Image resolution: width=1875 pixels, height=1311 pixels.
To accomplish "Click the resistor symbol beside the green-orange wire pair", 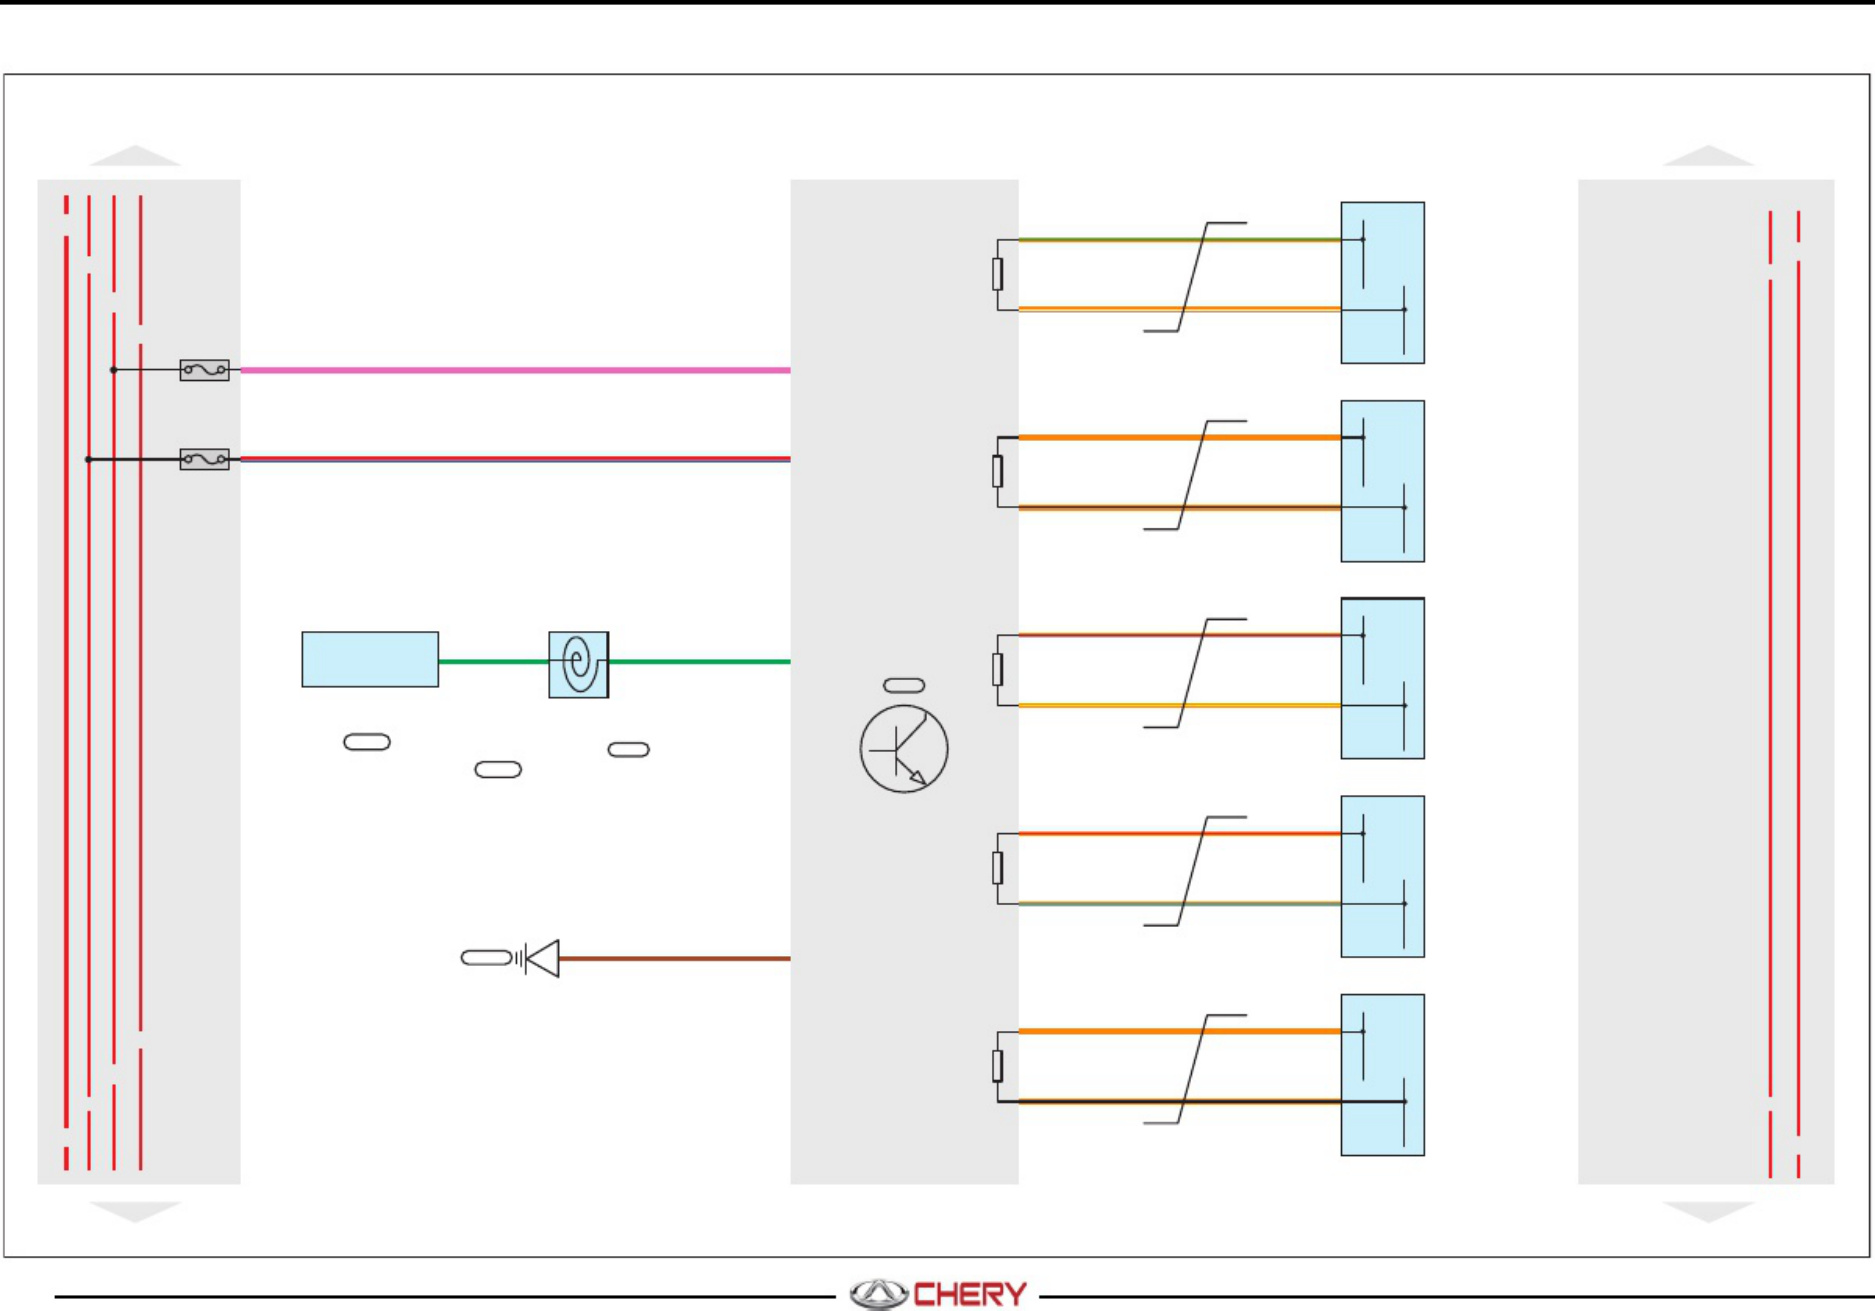I will pyautogui.click(x=997, y=274).
